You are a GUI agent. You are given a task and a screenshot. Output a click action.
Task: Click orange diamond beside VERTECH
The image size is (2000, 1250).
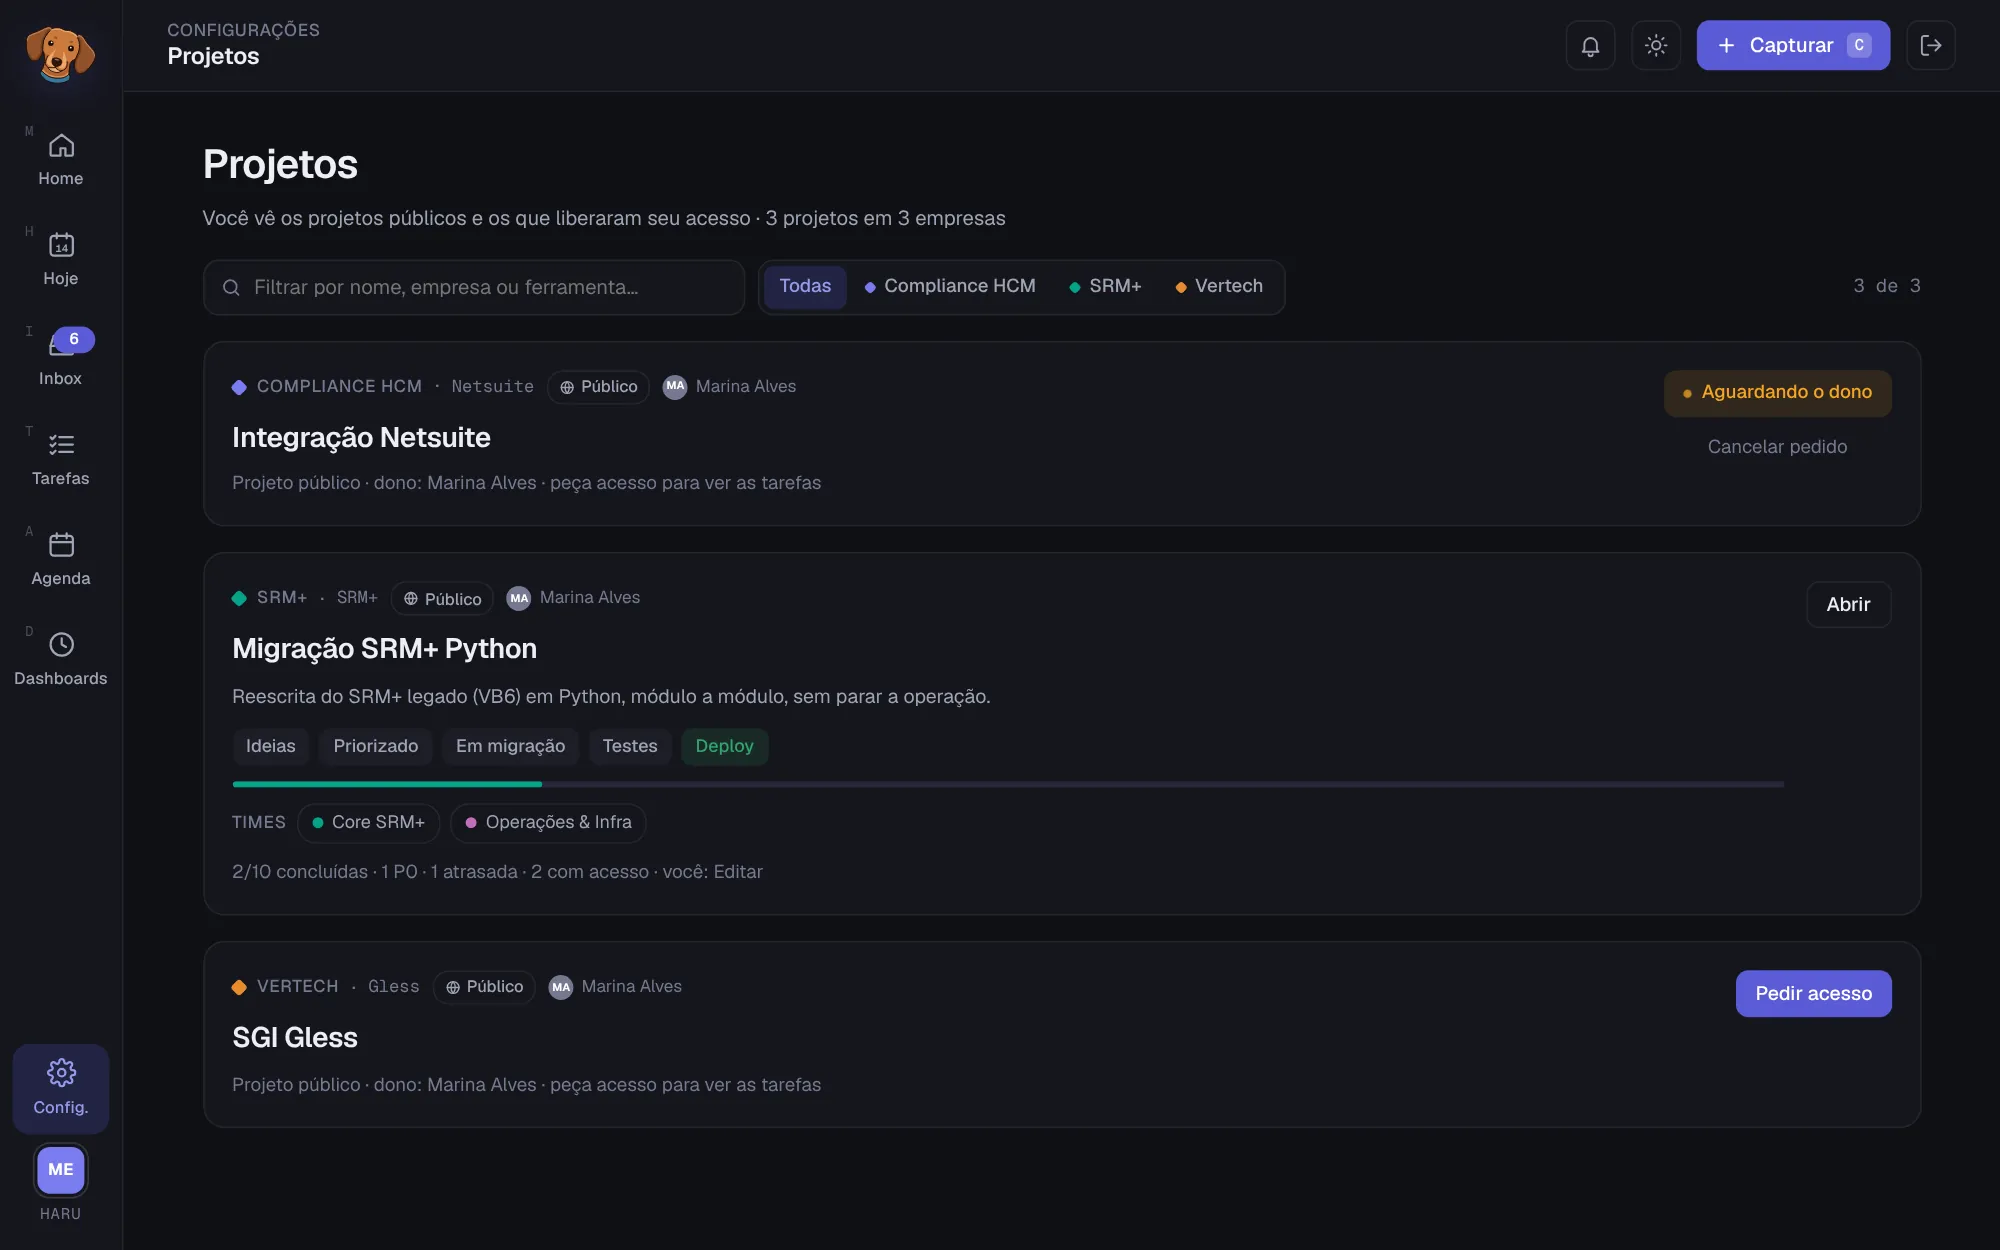tap(239, 987)
